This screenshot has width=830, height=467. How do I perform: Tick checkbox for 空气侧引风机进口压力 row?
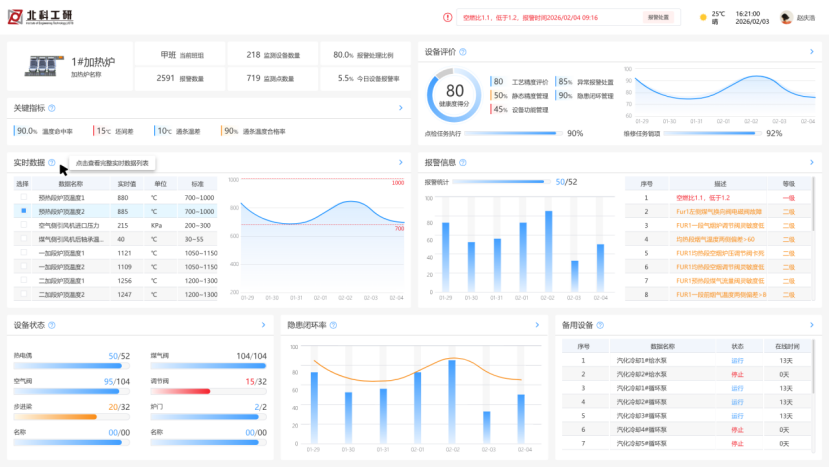23,226
